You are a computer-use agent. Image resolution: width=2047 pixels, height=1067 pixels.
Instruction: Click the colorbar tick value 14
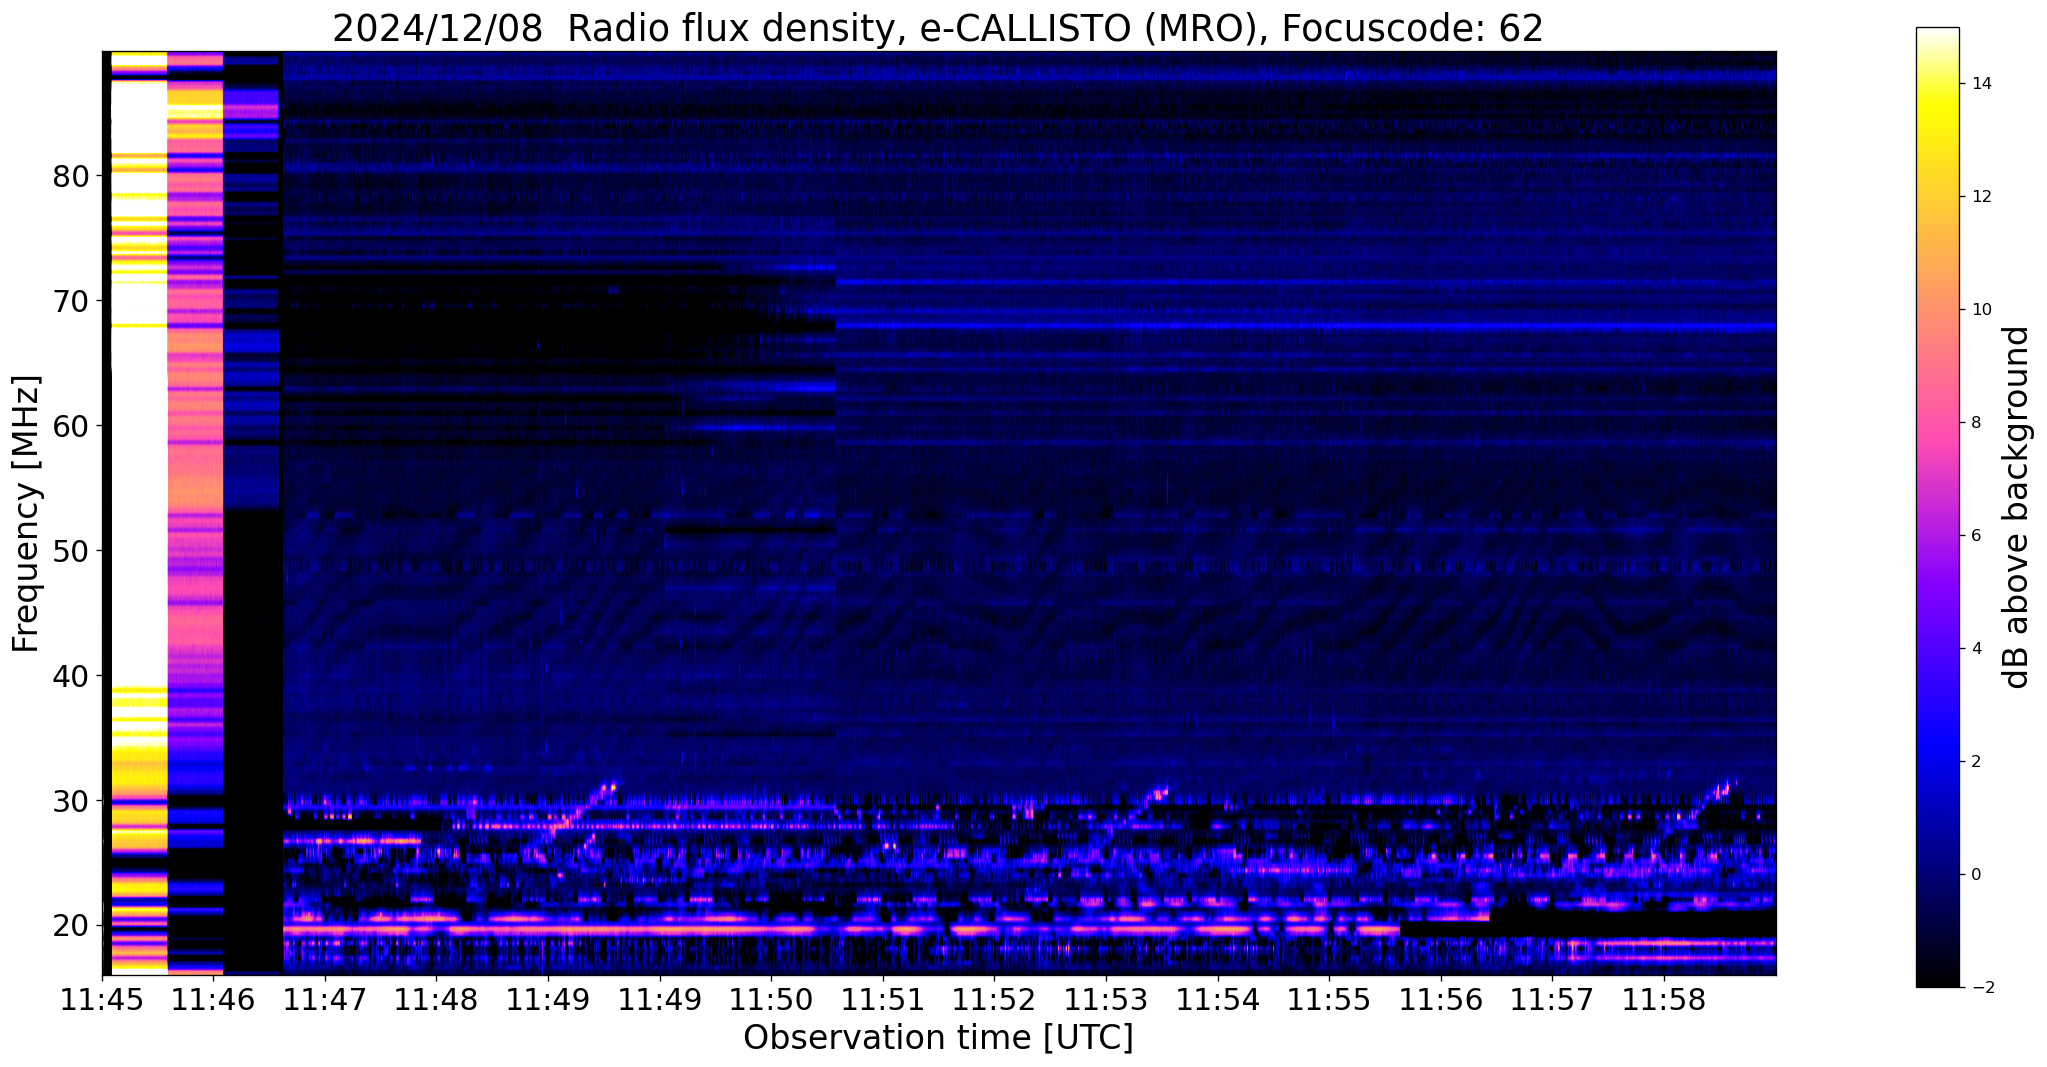(x=1981, y=84)
